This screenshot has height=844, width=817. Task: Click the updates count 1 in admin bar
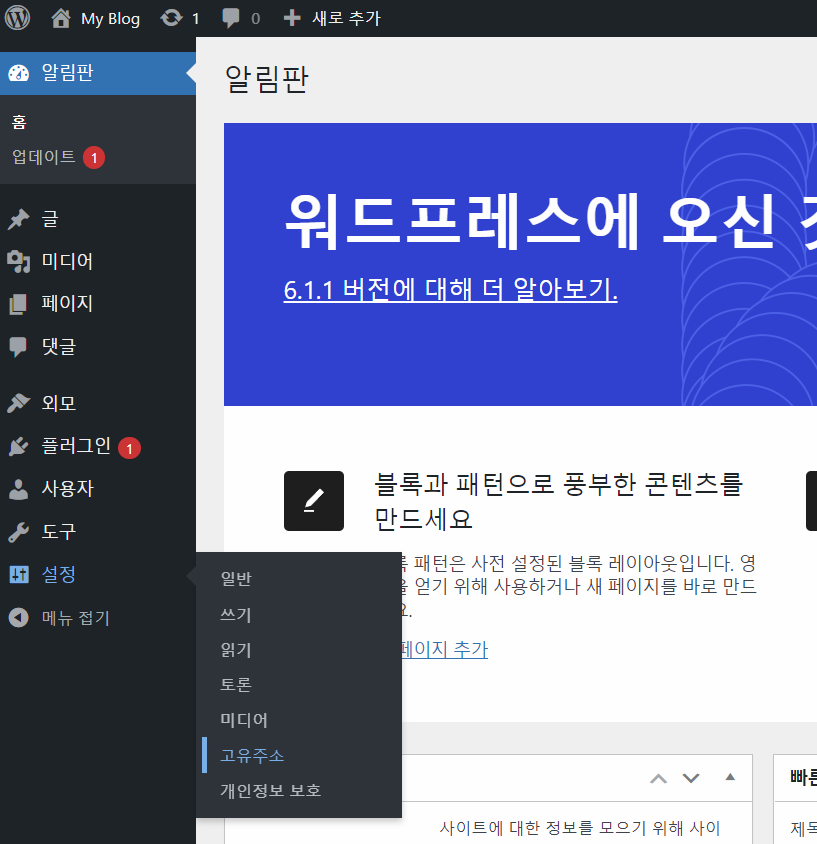coord(196,19)
